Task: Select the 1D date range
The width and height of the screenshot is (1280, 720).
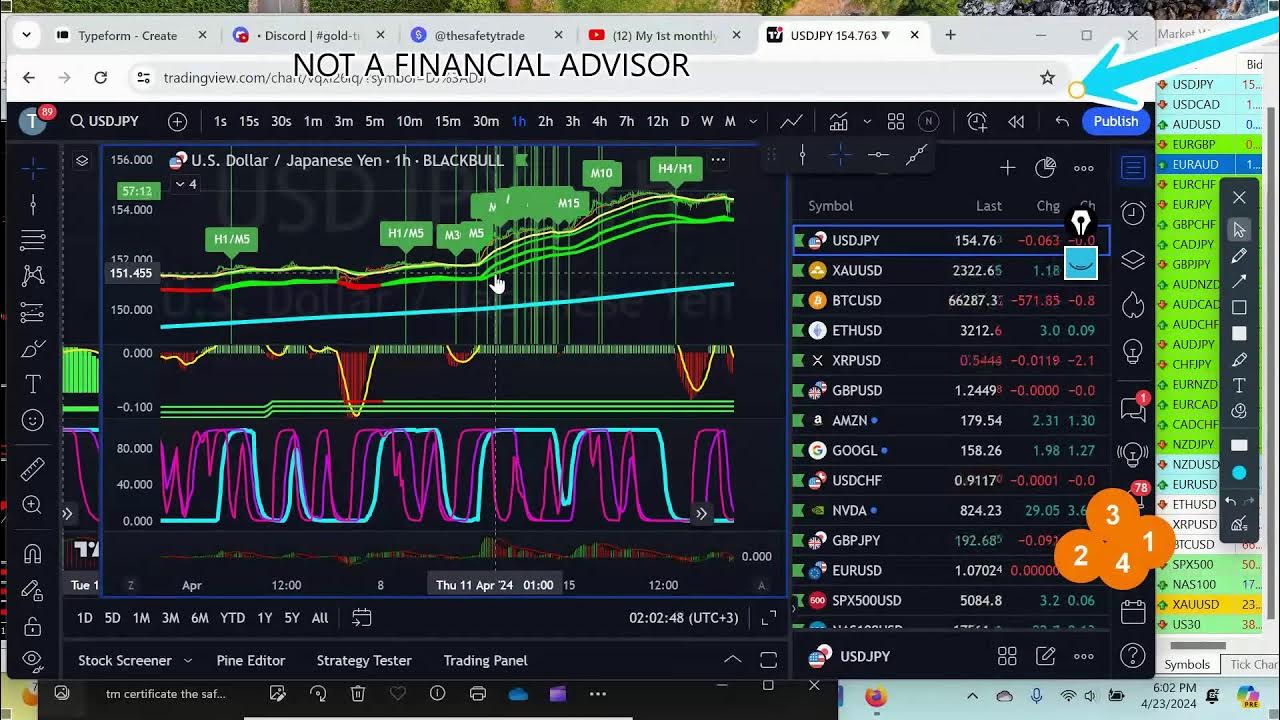Action: [85, 618]
